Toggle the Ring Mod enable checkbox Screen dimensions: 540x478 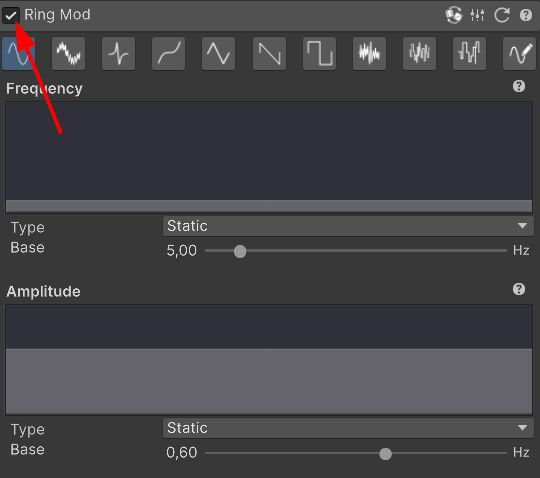click(11, 15)
